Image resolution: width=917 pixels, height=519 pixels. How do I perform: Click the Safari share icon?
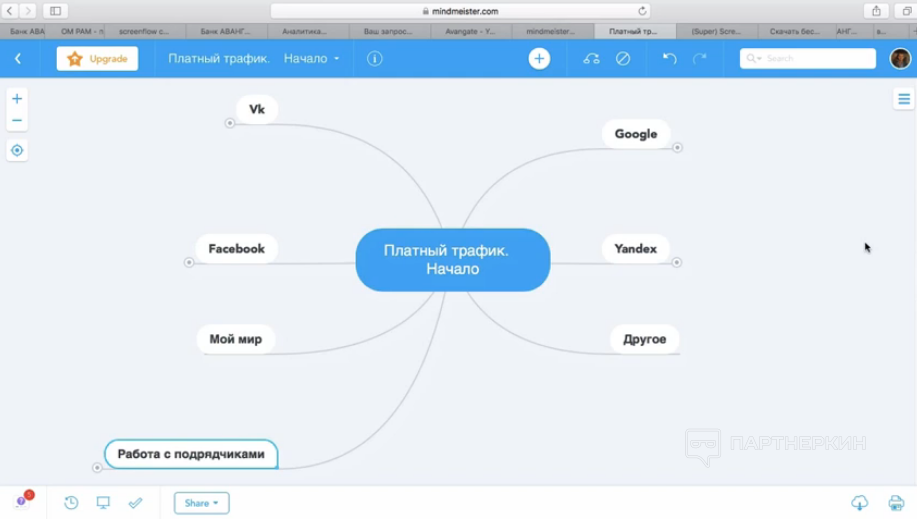click(876, 11)
